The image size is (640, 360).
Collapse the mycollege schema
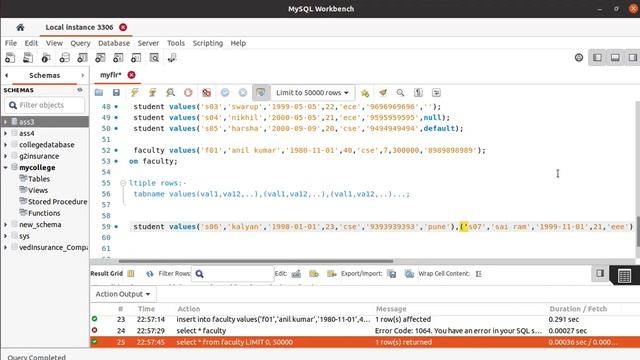(x=6, y=167)
